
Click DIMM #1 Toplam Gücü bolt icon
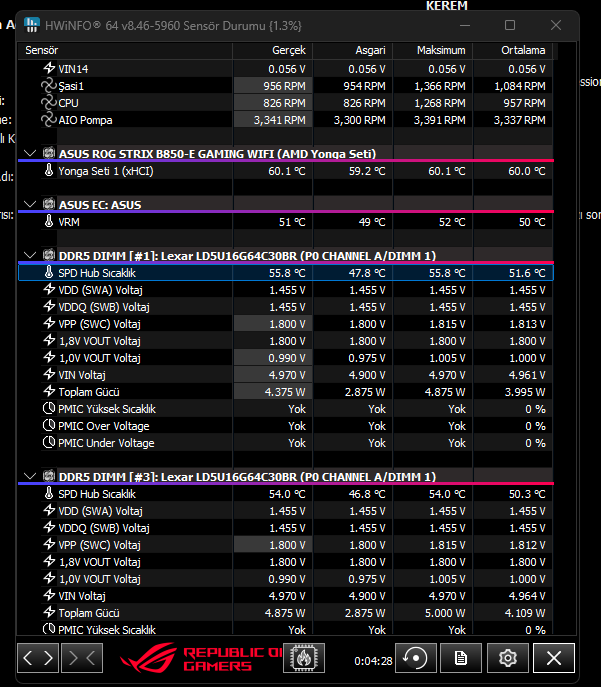49,391
